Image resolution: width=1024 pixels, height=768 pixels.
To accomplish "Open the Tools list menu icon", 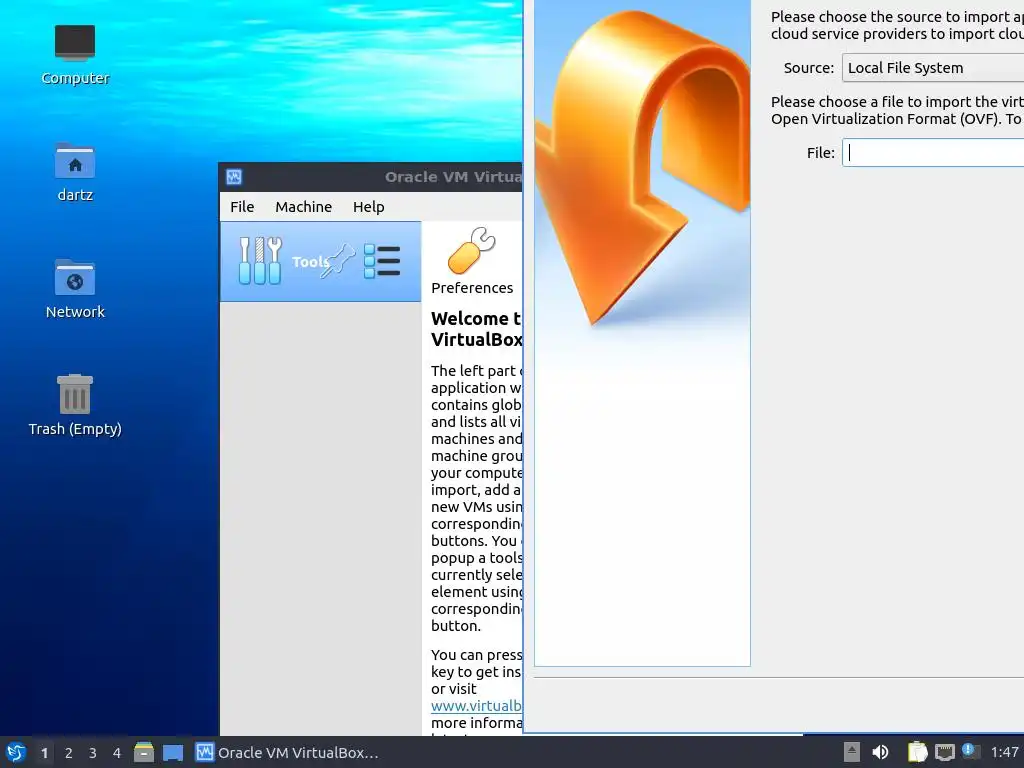I will coord(381,261).
